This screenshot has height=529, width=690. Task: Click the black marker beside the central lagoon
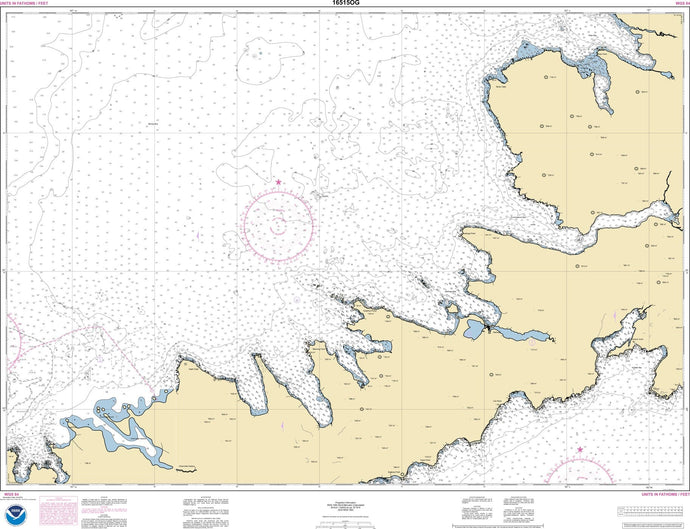coord(488,327)
